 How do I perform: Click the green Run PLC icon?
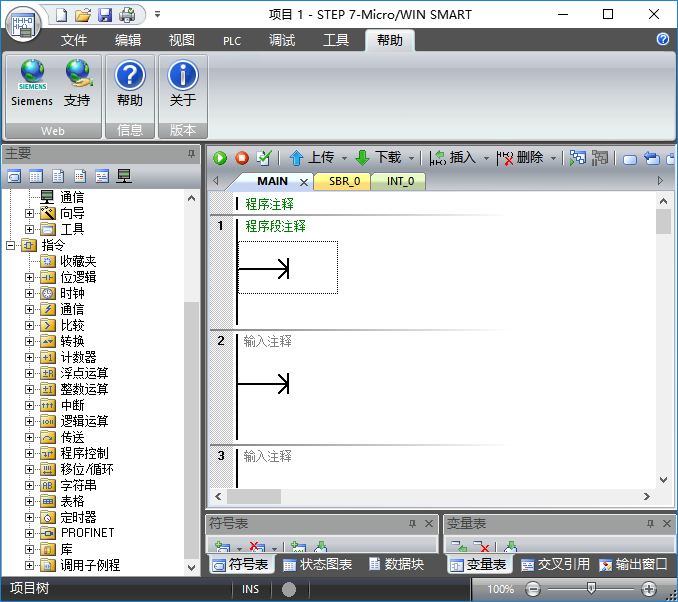coord(220,158)
